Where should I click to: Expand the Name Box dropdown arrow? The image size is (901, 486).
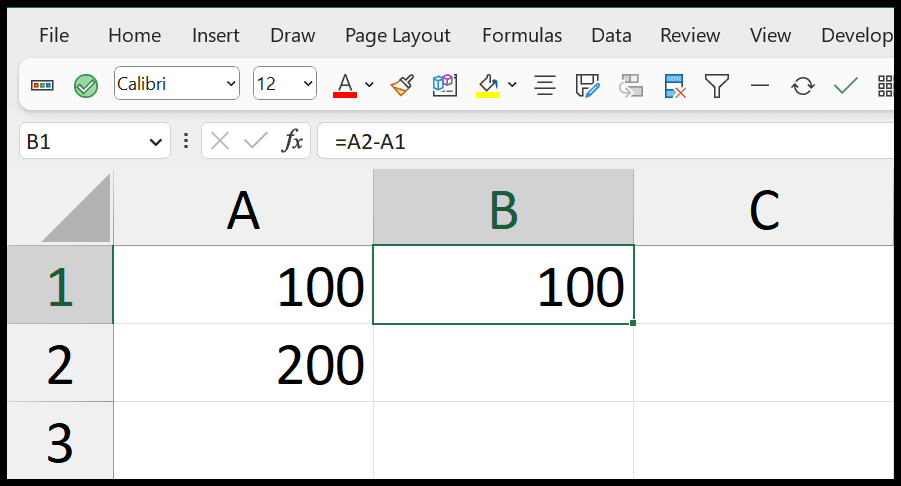(x=155, y=142)
